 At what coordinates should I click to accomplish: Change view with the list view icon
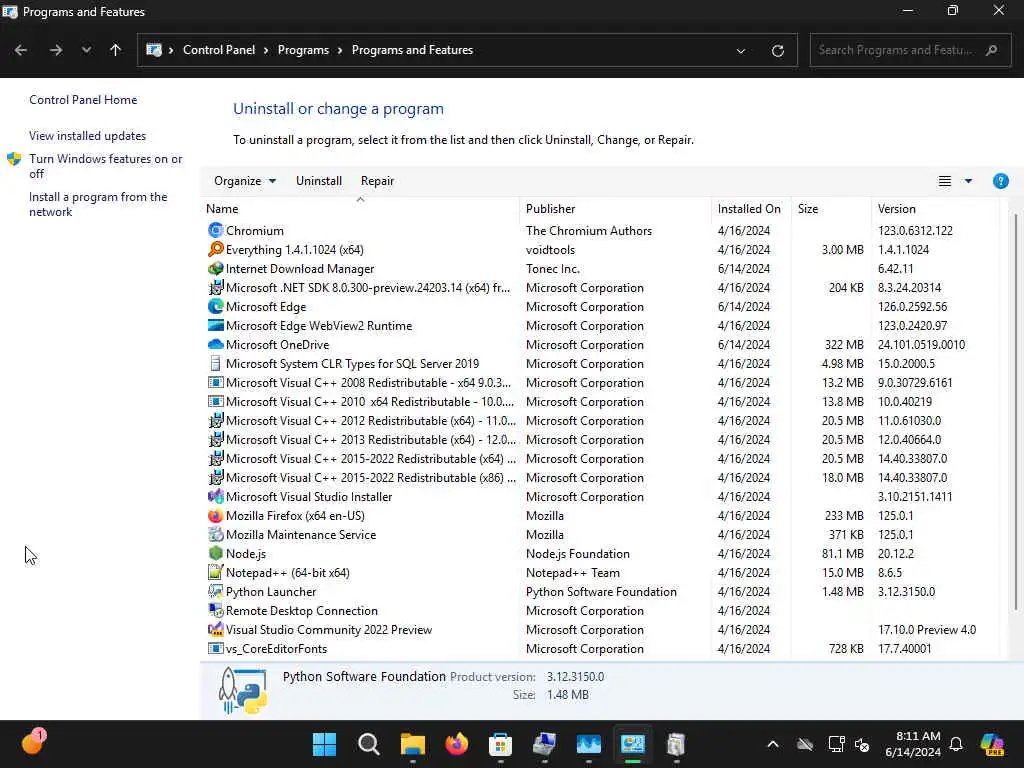click(944, 181)
